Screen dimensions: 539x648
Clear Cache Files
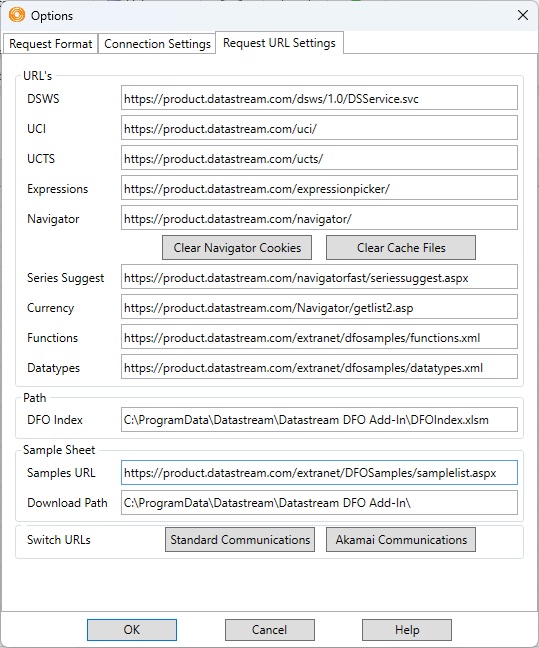(401, 248)
